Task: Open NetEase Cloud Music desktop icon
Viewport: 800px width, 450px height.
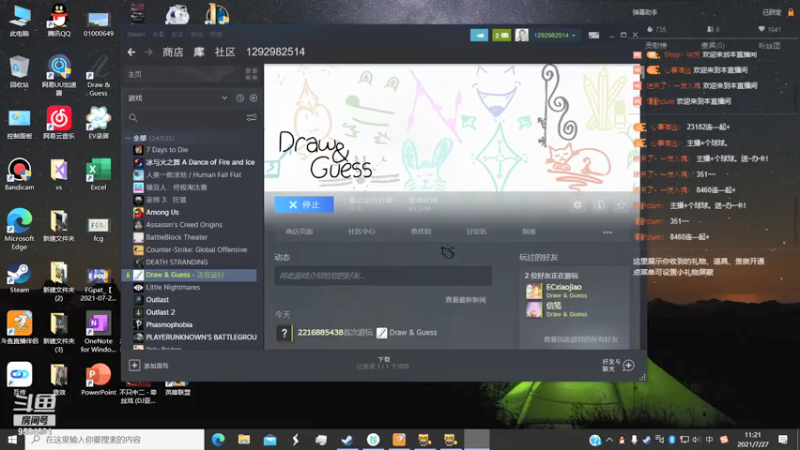Action: coord(59,122)
